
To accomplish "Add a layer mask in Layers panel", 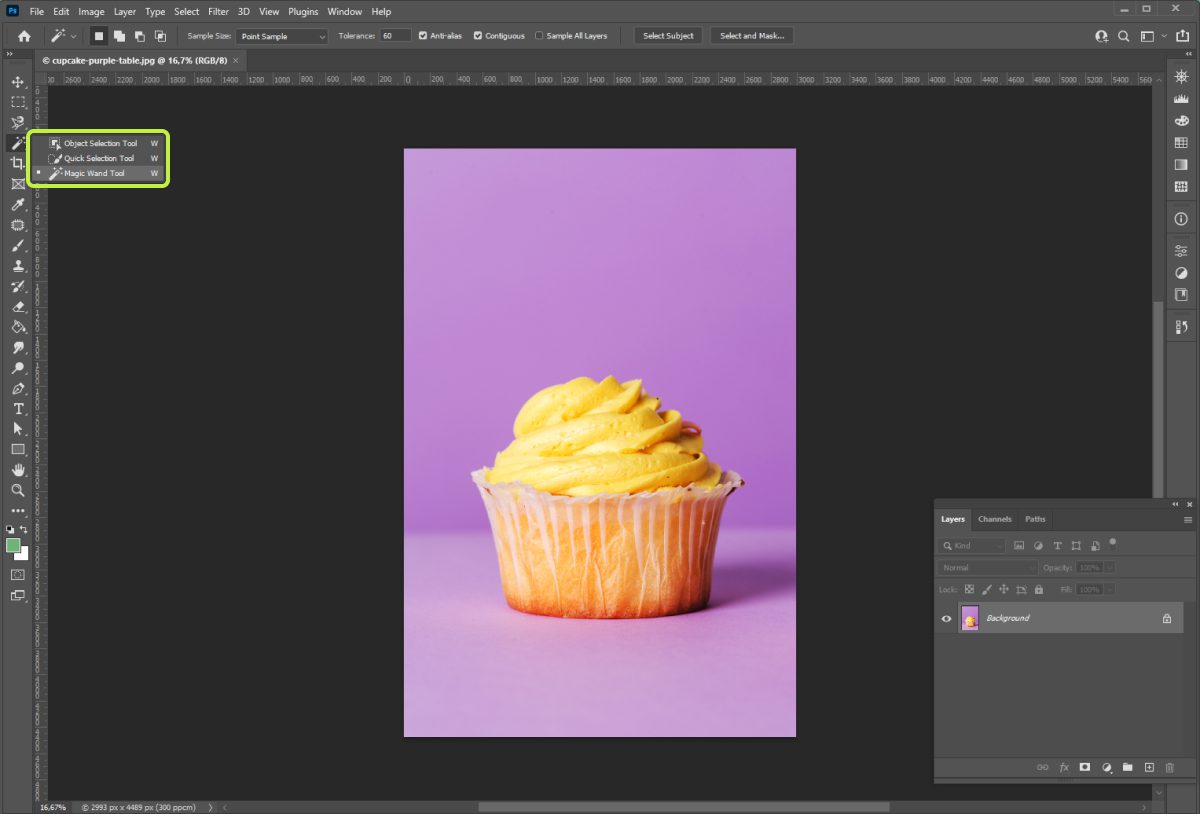I will coord(1085,767).
